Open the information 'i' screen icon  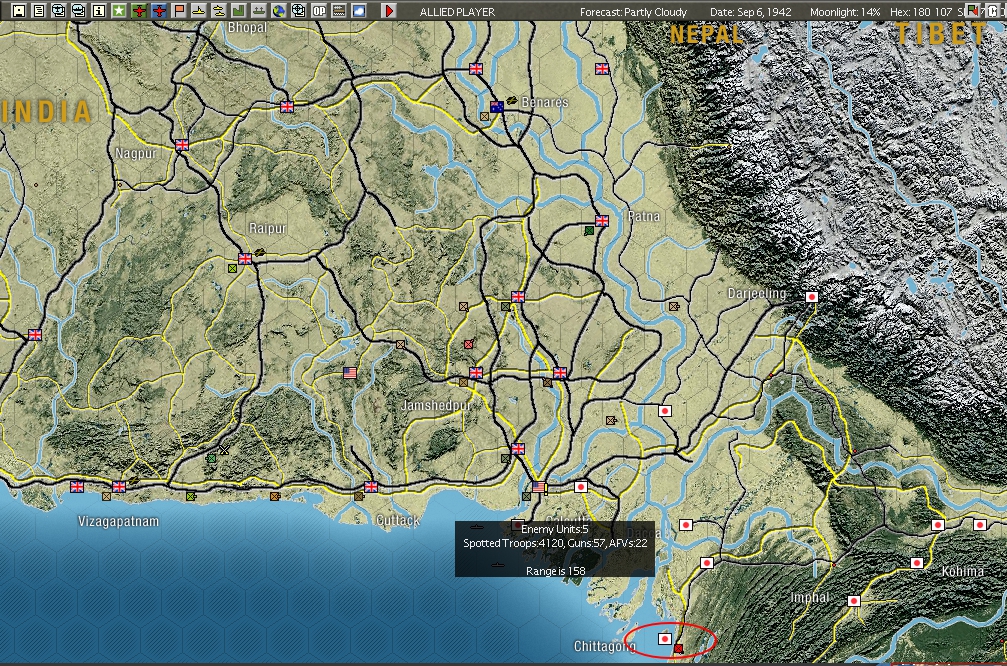pyautogui.click(x=98, y=11)
